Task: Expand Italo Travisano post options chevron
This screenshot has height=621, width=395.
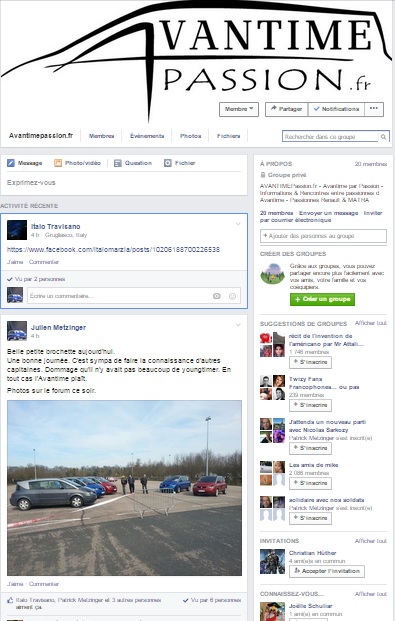Action: coord(238,224)
